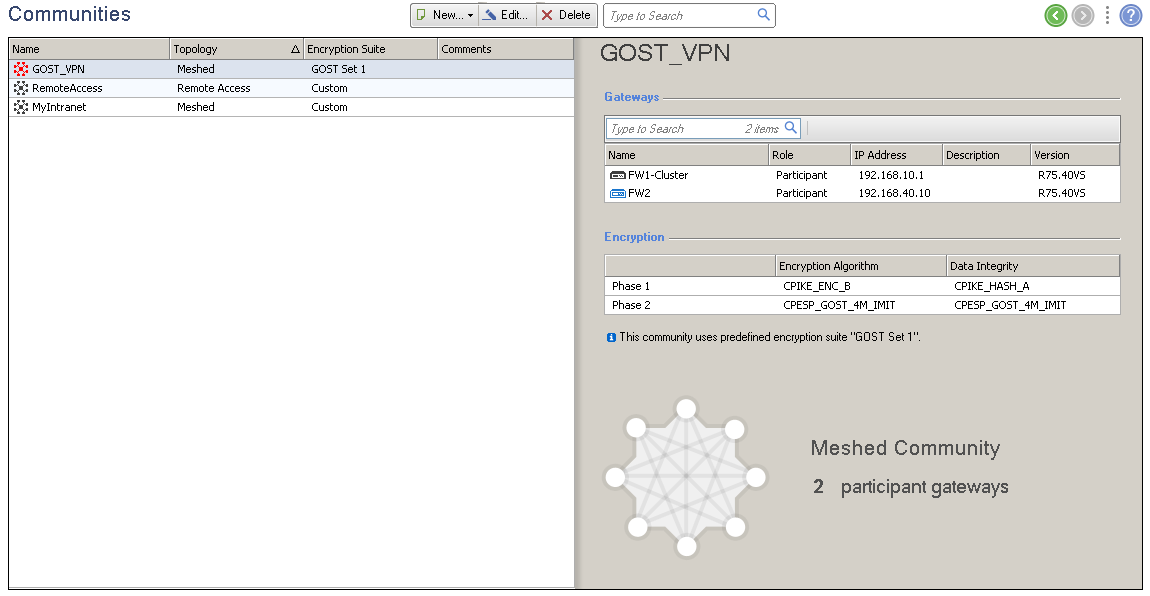1150x596 pixels.
Task: Click the Version column header
Action: (1074, 155)
